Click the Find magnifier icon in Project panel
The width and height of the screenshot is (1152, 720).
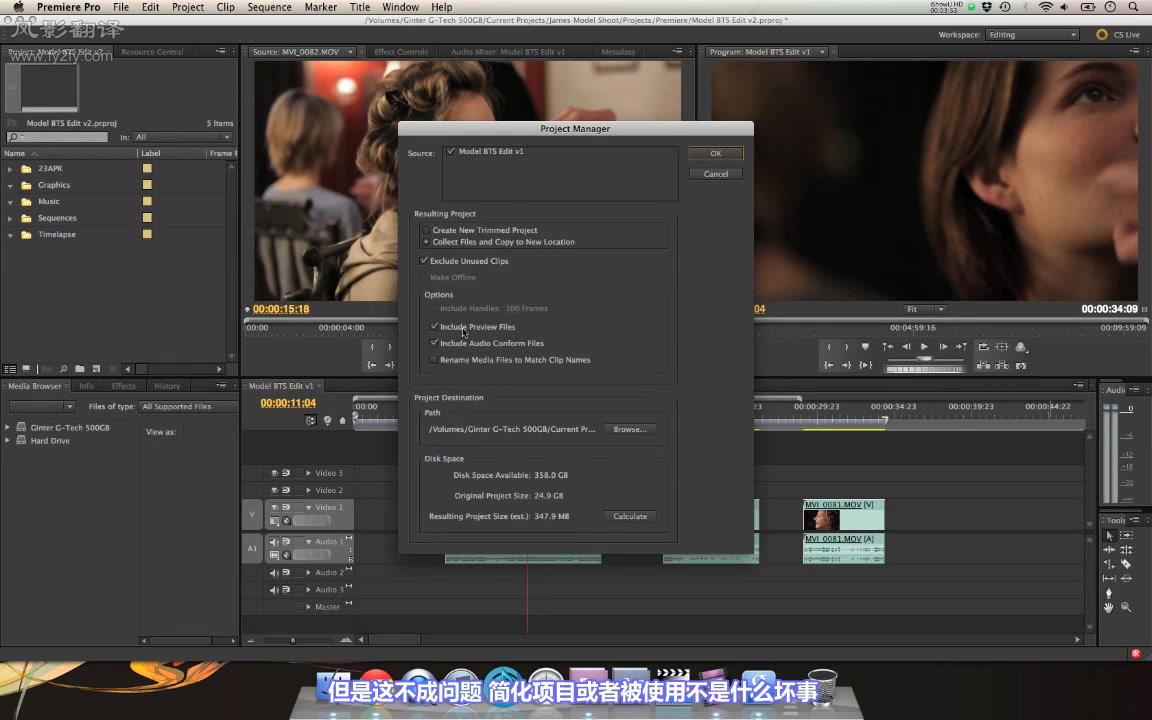coord(63,369)
